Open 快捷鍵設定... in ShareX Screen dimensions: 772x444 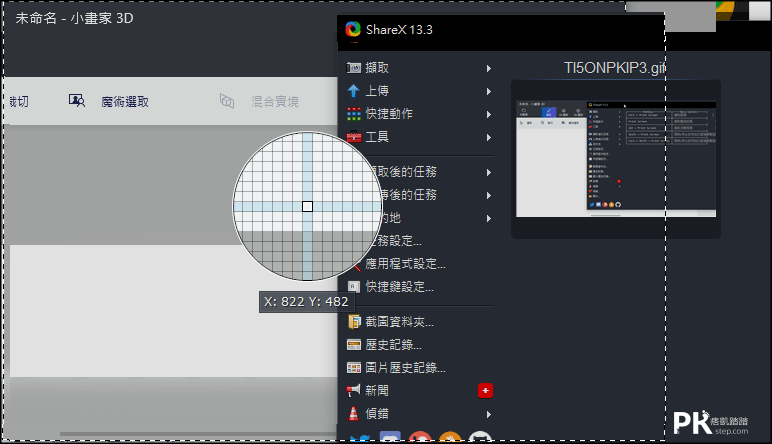399,286
